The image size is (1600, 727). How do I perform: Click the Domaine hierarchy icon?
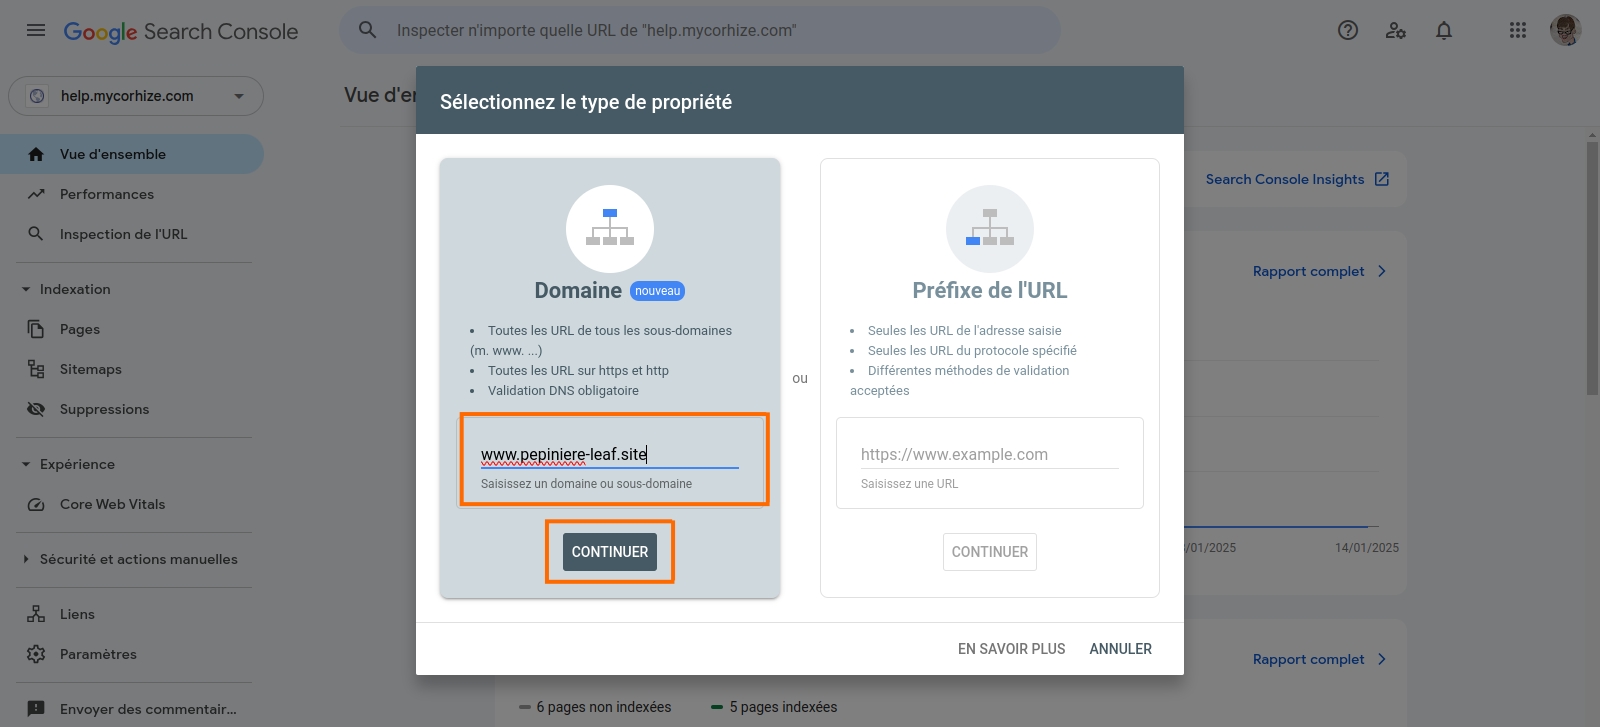610,228
